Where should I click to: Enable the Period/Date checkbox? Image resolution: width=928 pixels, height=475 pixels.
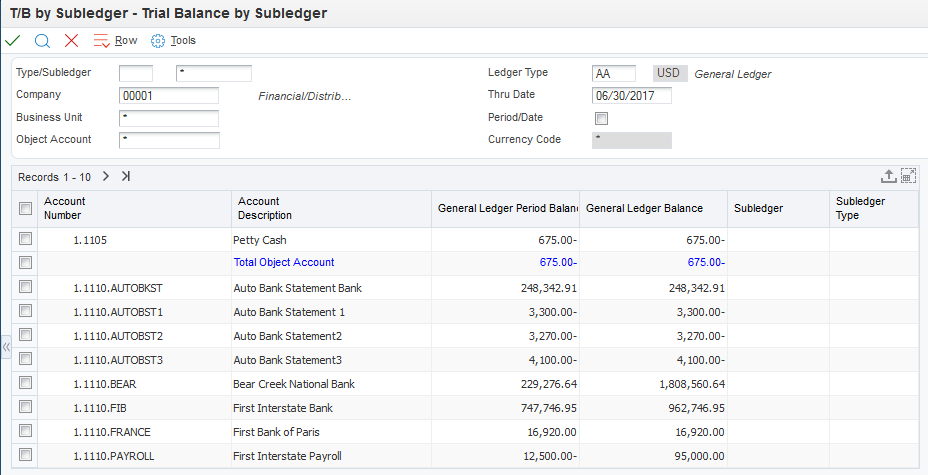(x=602, y=118)
